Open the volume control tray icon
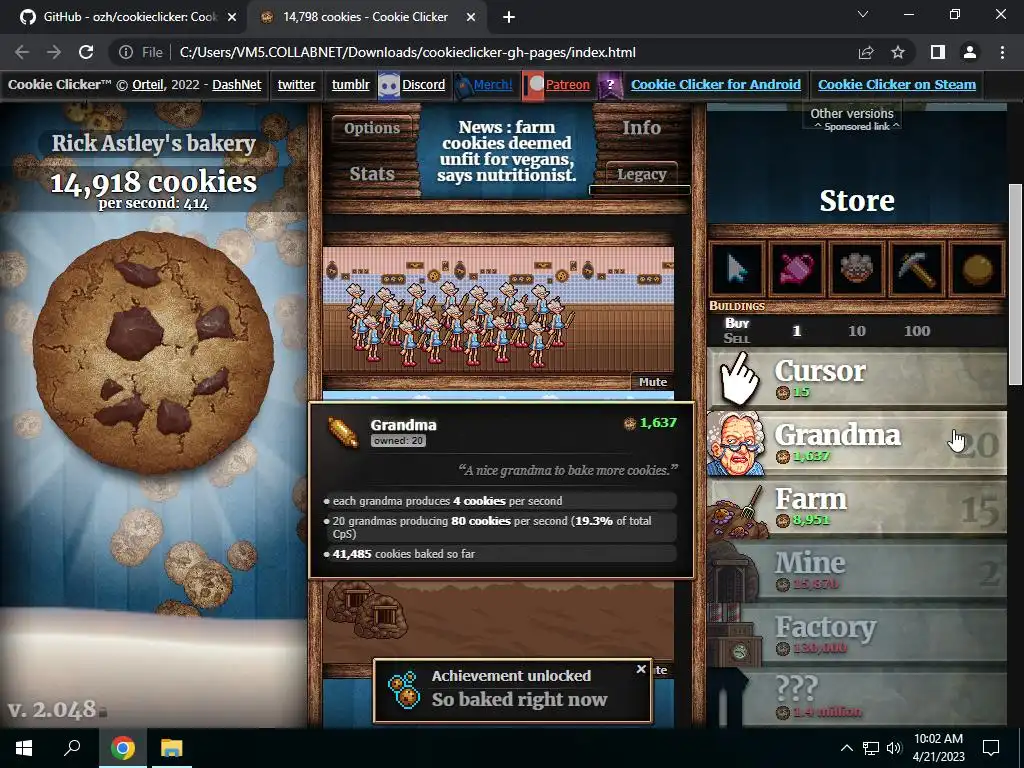 click(x=894, y=748)
